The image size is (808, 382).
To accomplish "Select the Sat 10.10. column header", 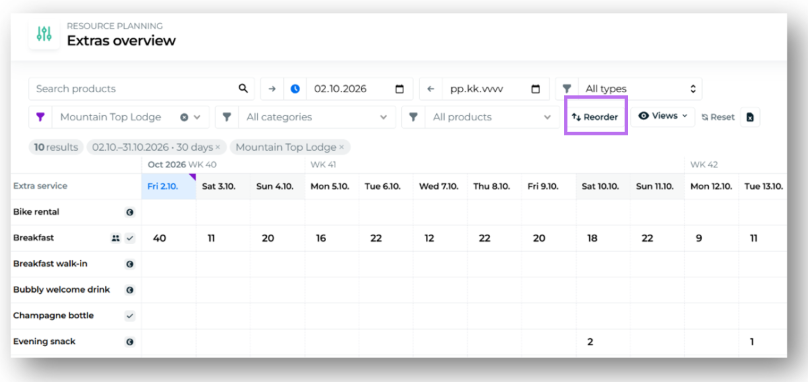I will [x=603, y=186].
